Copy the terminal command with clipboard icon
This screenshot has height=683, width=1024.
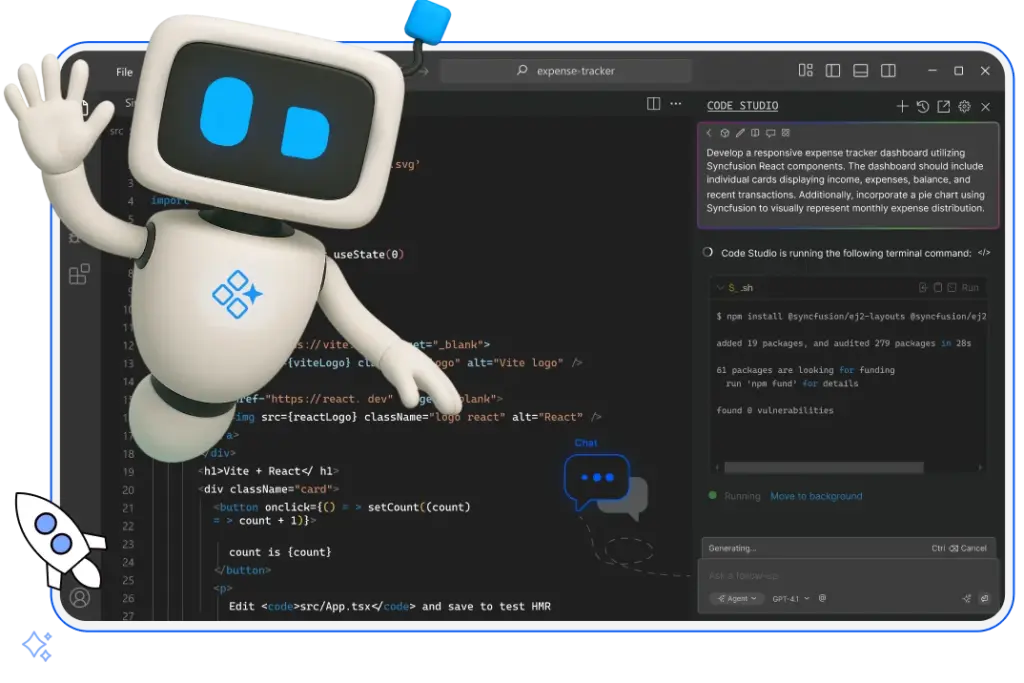[938, 287]
